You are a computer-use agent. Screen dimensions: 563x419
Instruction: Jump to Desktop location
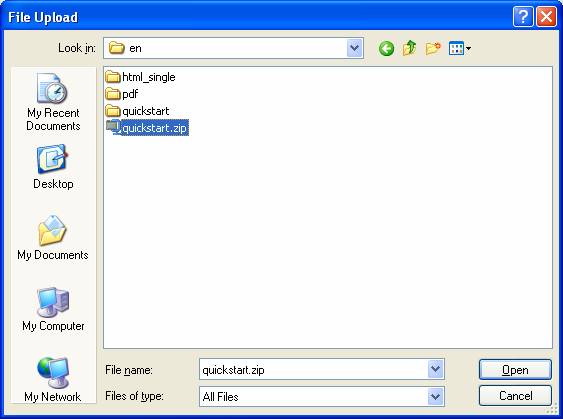[x=53, y=167]
